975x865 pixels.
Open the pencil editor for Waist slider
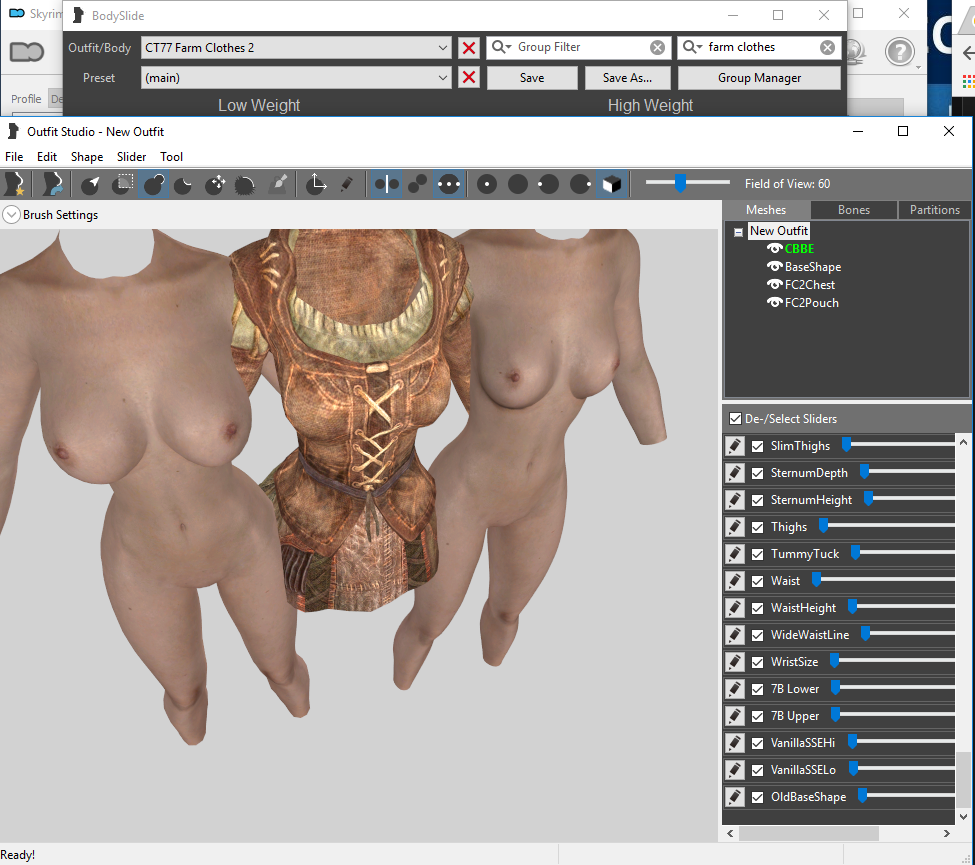pos(735,581)
